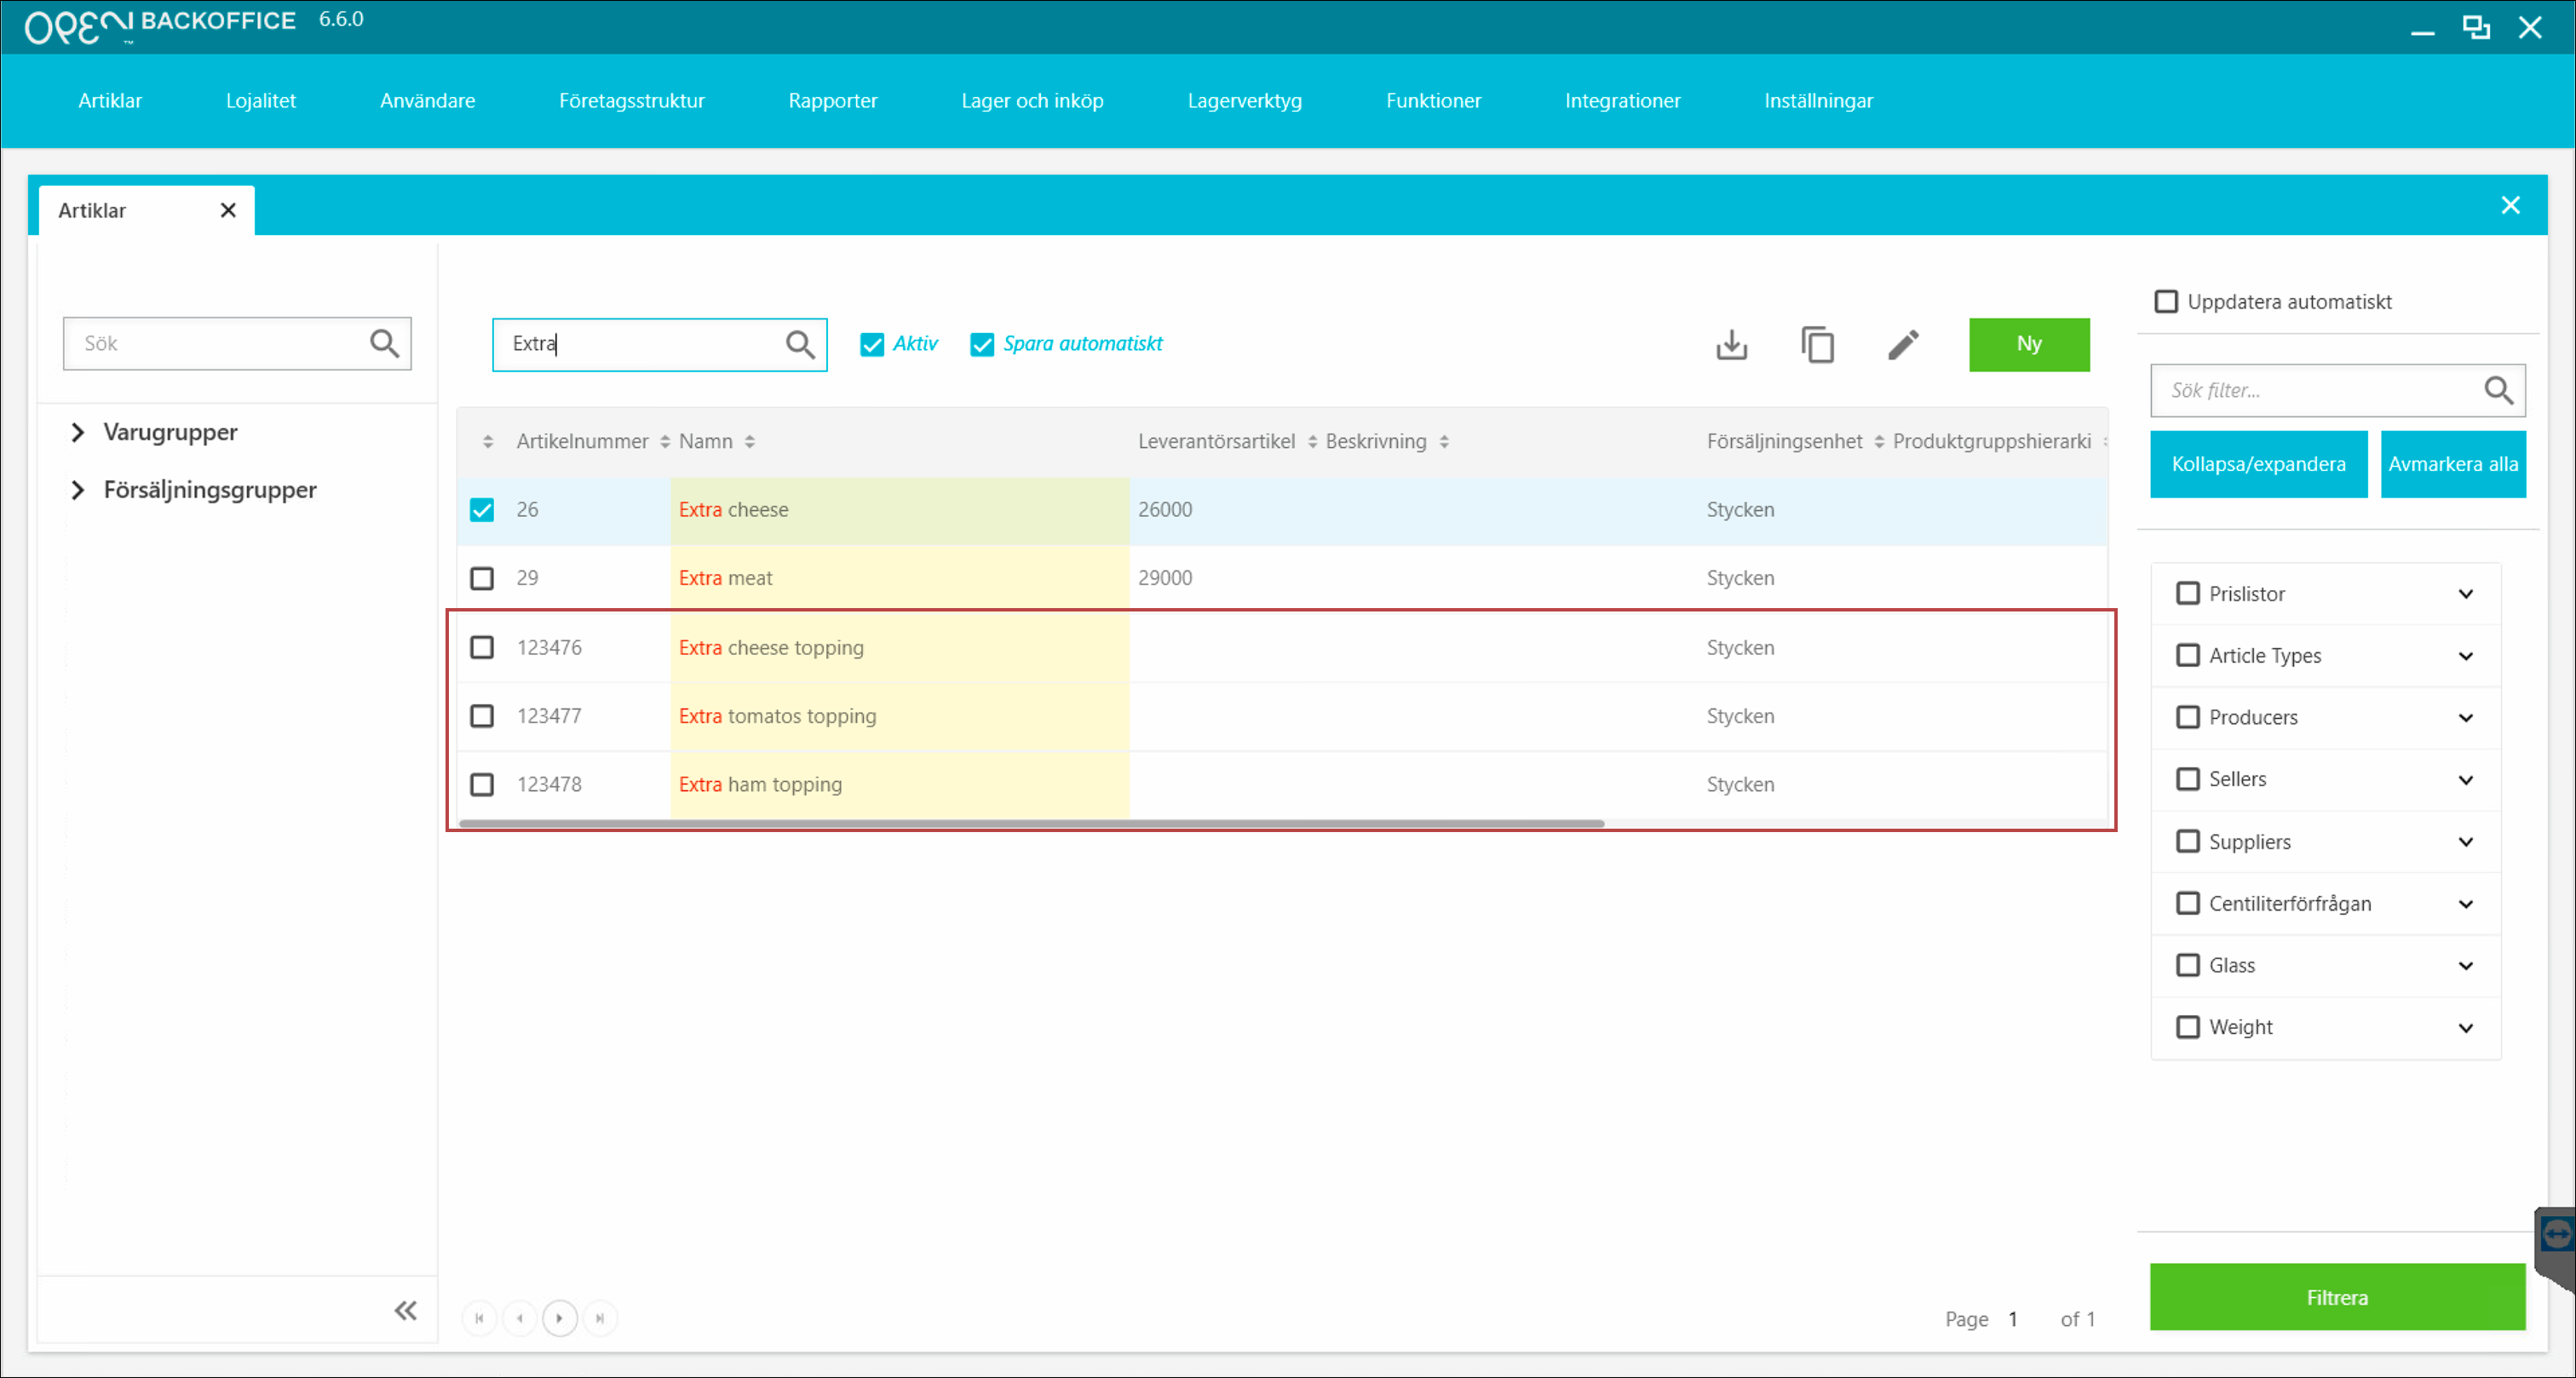Select the Extra meat row checkbox
The width and height of the screenshot is (2576, 1378).
(482, 578)
